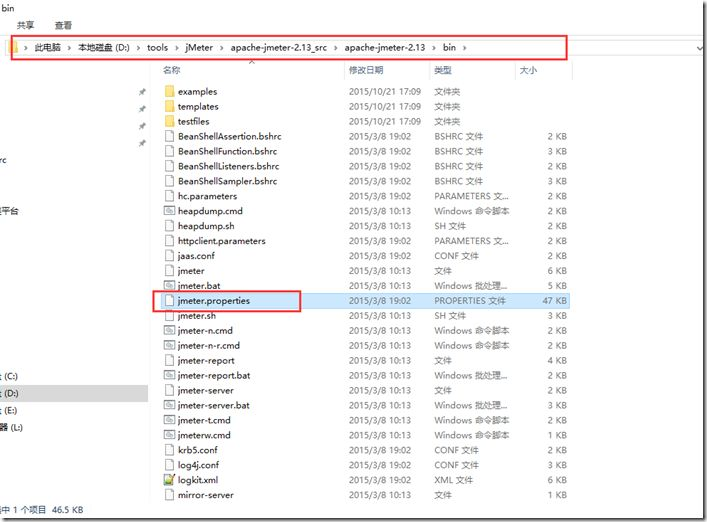This screenshot has height=522, width=707.
Task: Select the heapdump.cmd script icon
Action: [x=169, y=211]
